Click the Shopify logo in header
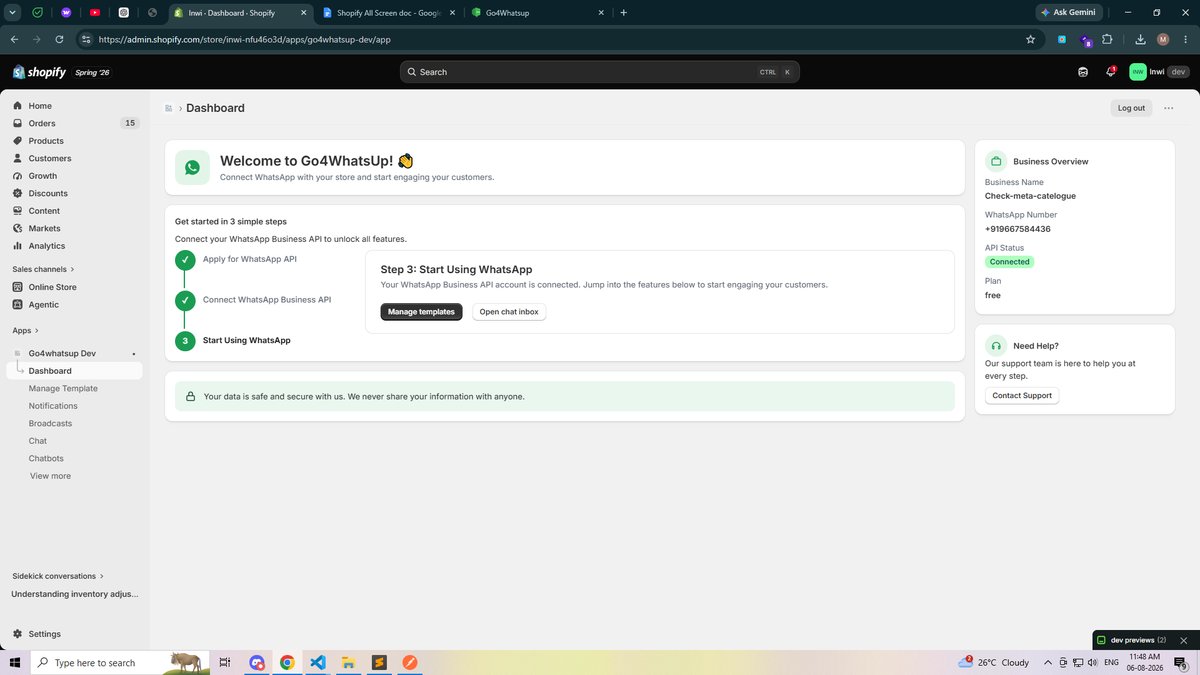 coord(39,72)
